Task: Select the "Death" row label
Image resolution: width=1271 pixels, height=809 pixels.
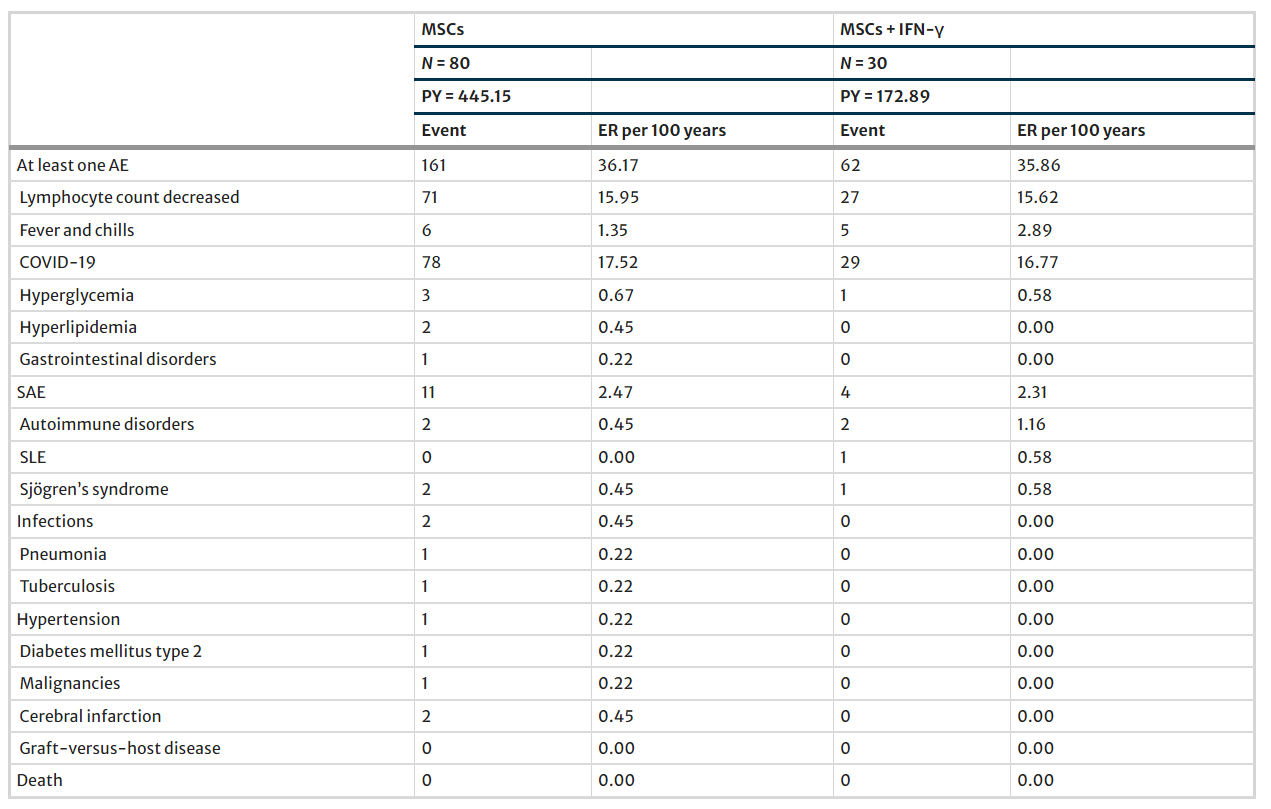Action: tap(39, 780)
